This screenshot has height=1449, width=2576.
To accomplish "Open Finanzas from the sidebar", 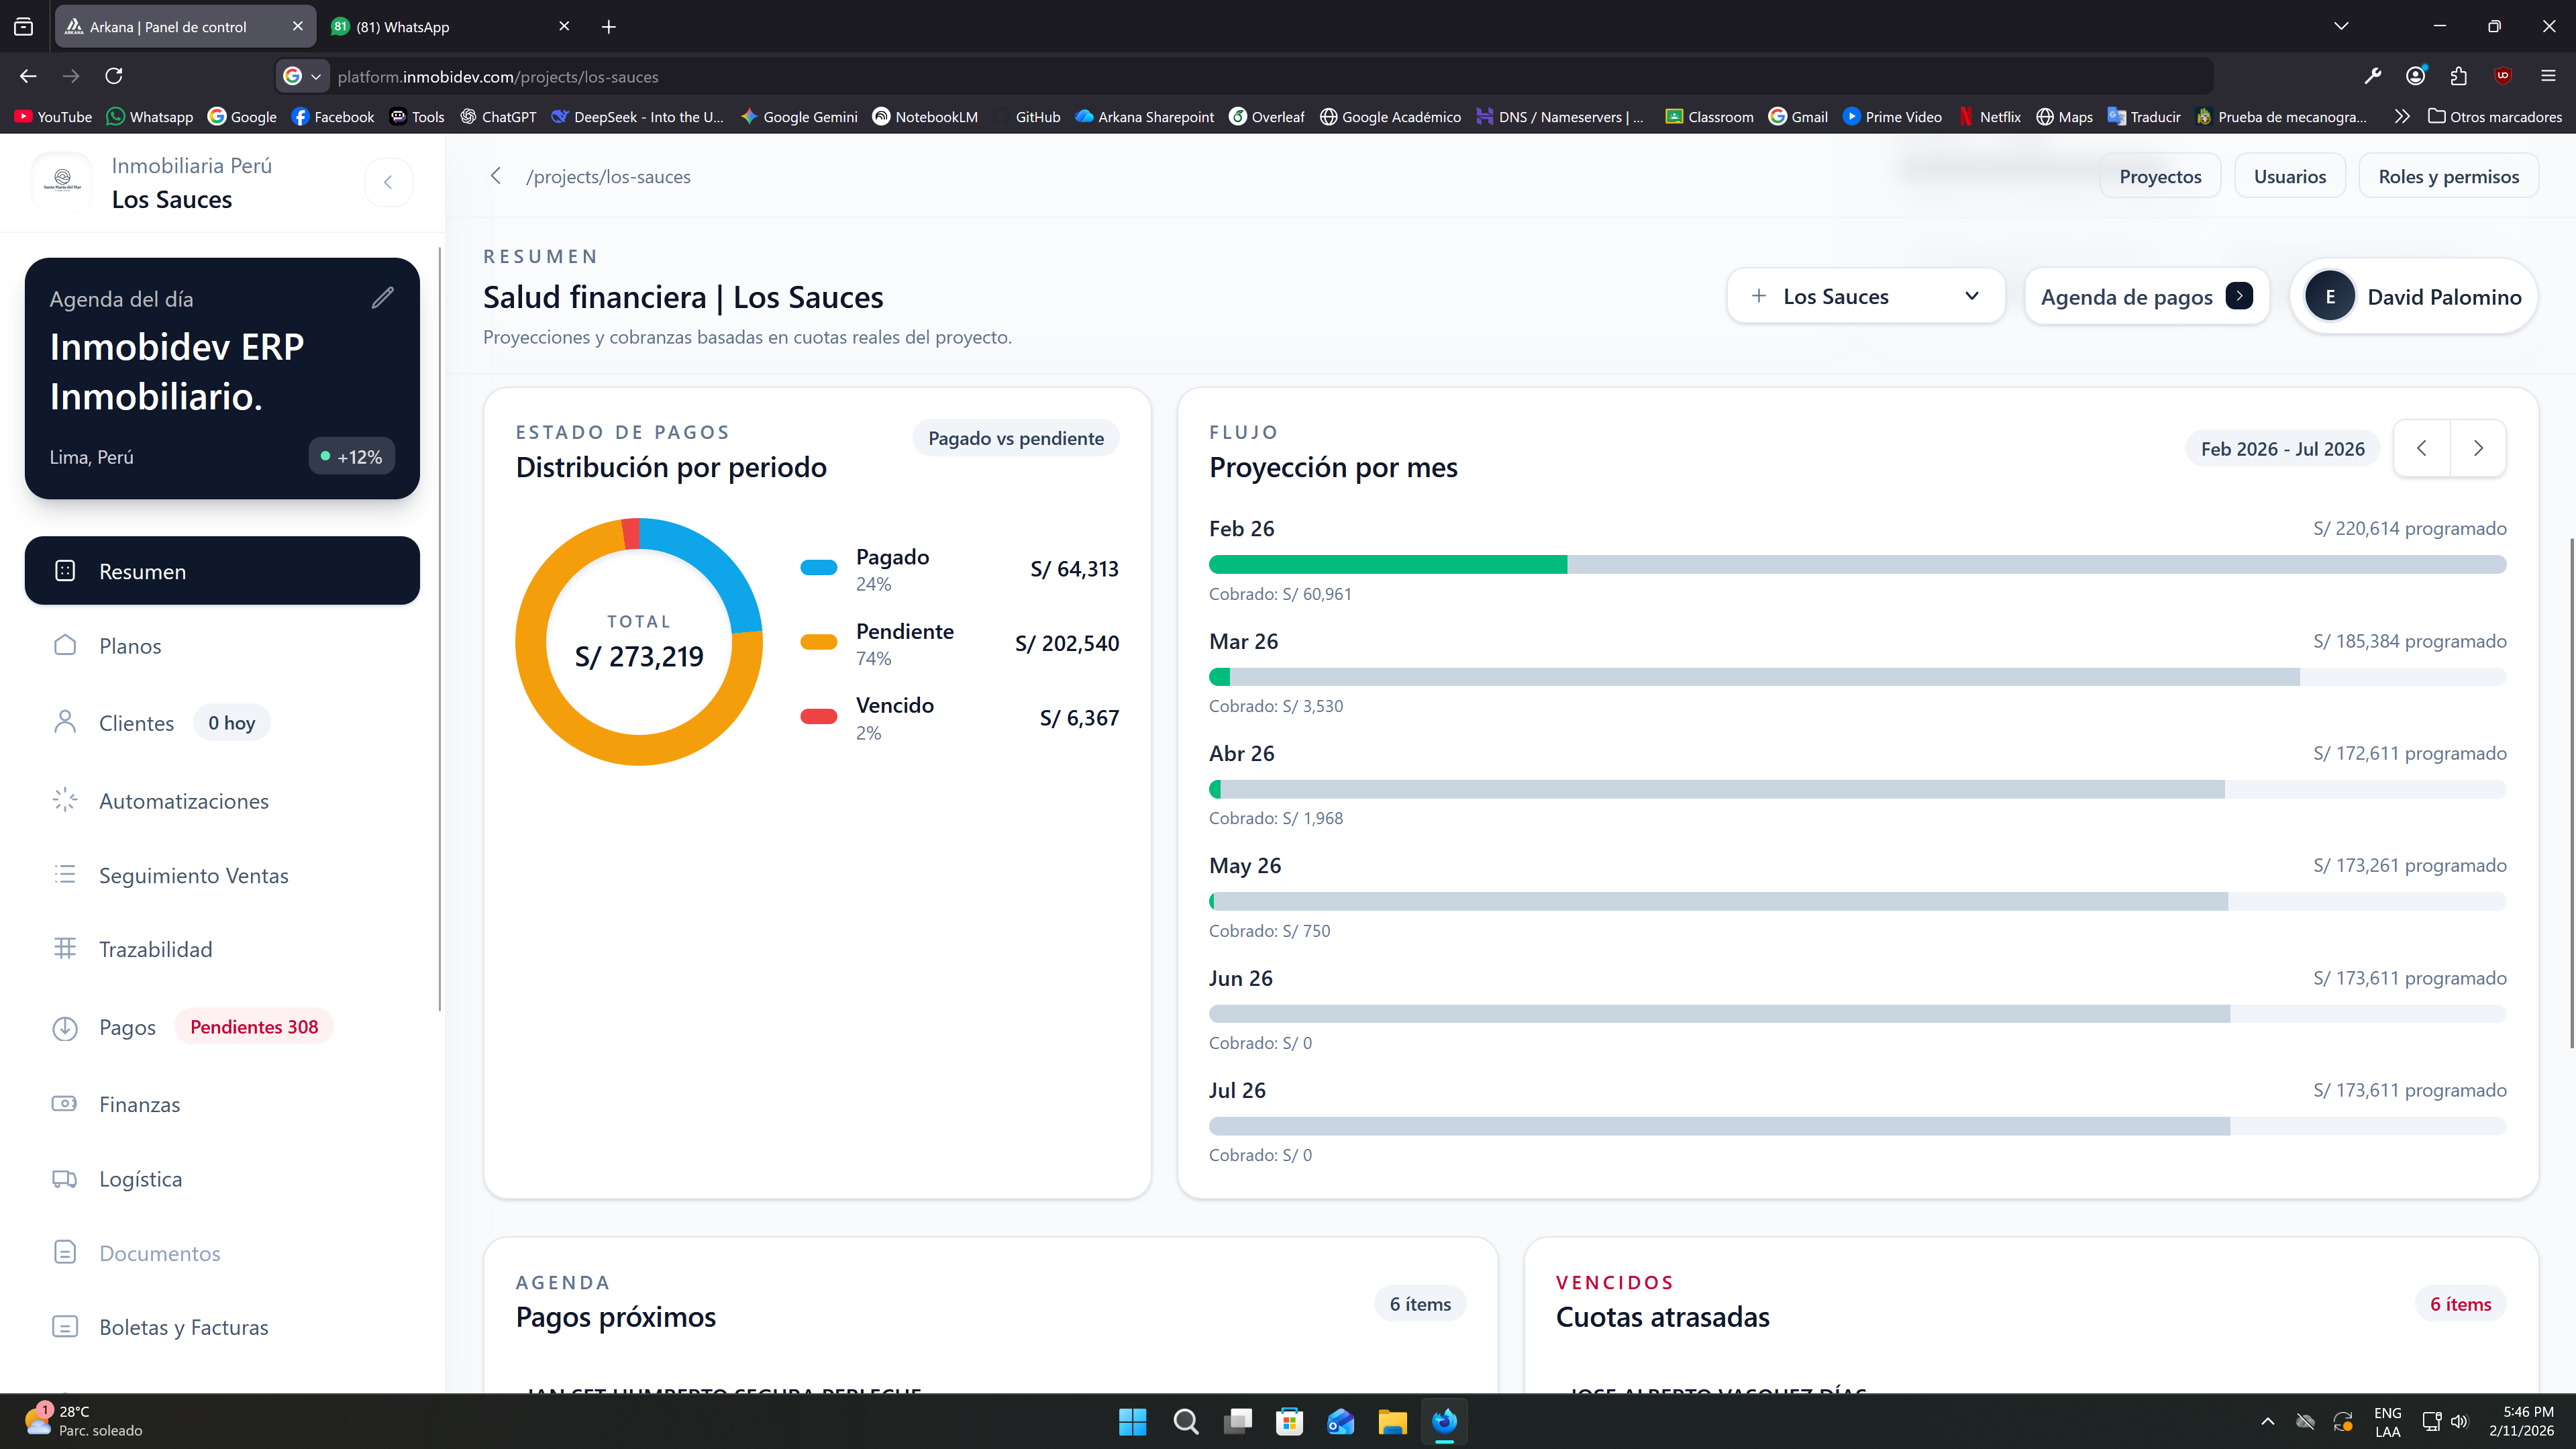I will [139, 1104].
